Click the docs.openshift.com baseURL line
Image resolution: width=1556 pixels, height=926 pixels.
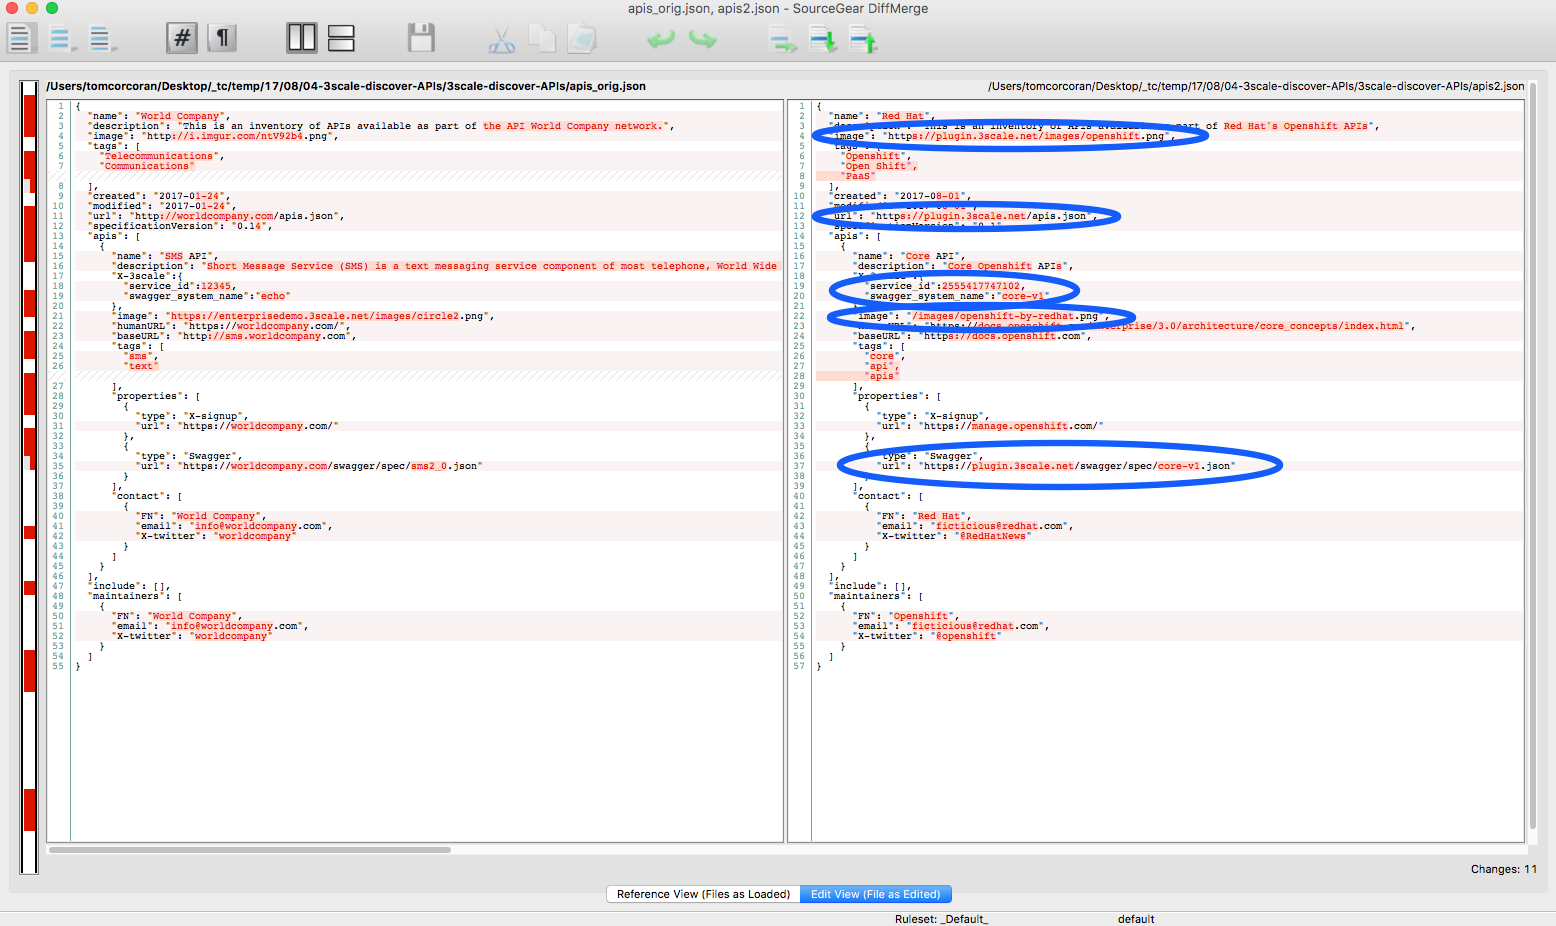972,336
